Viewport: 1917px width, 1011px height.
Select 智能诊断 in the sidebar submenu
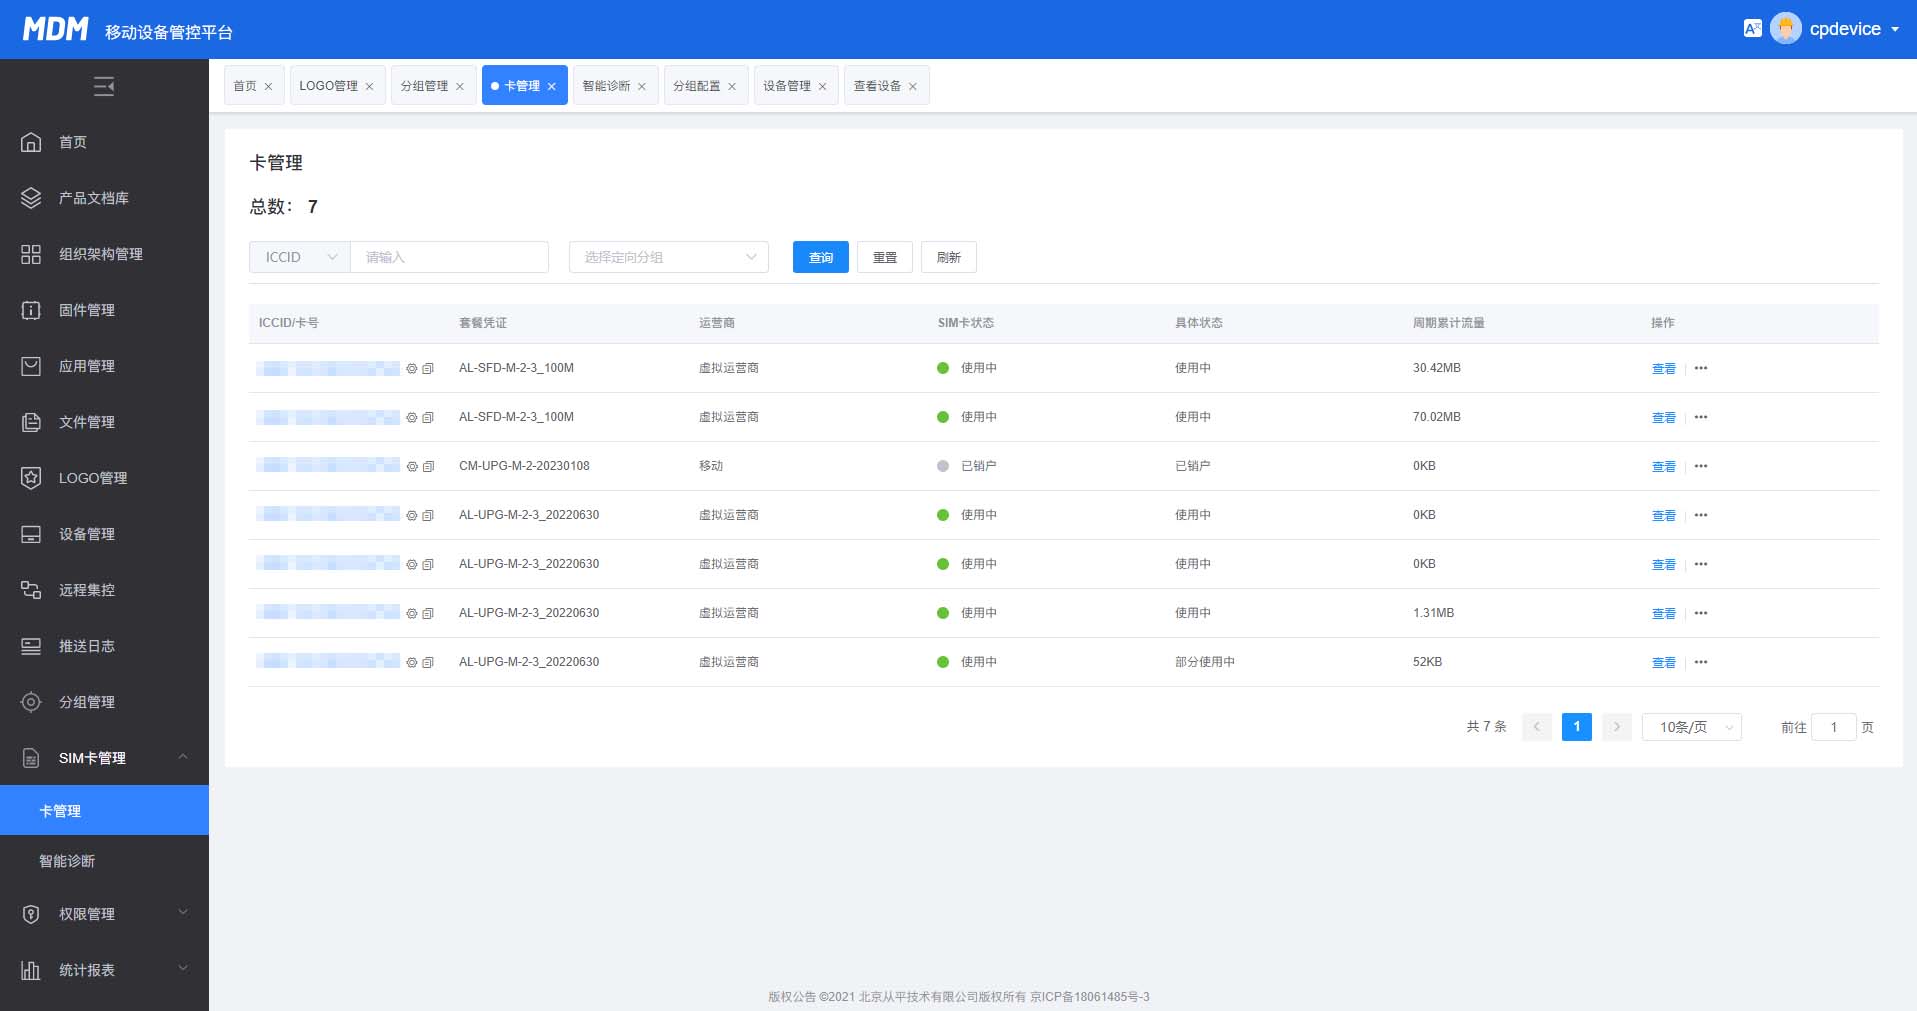(x=104, y=861)
